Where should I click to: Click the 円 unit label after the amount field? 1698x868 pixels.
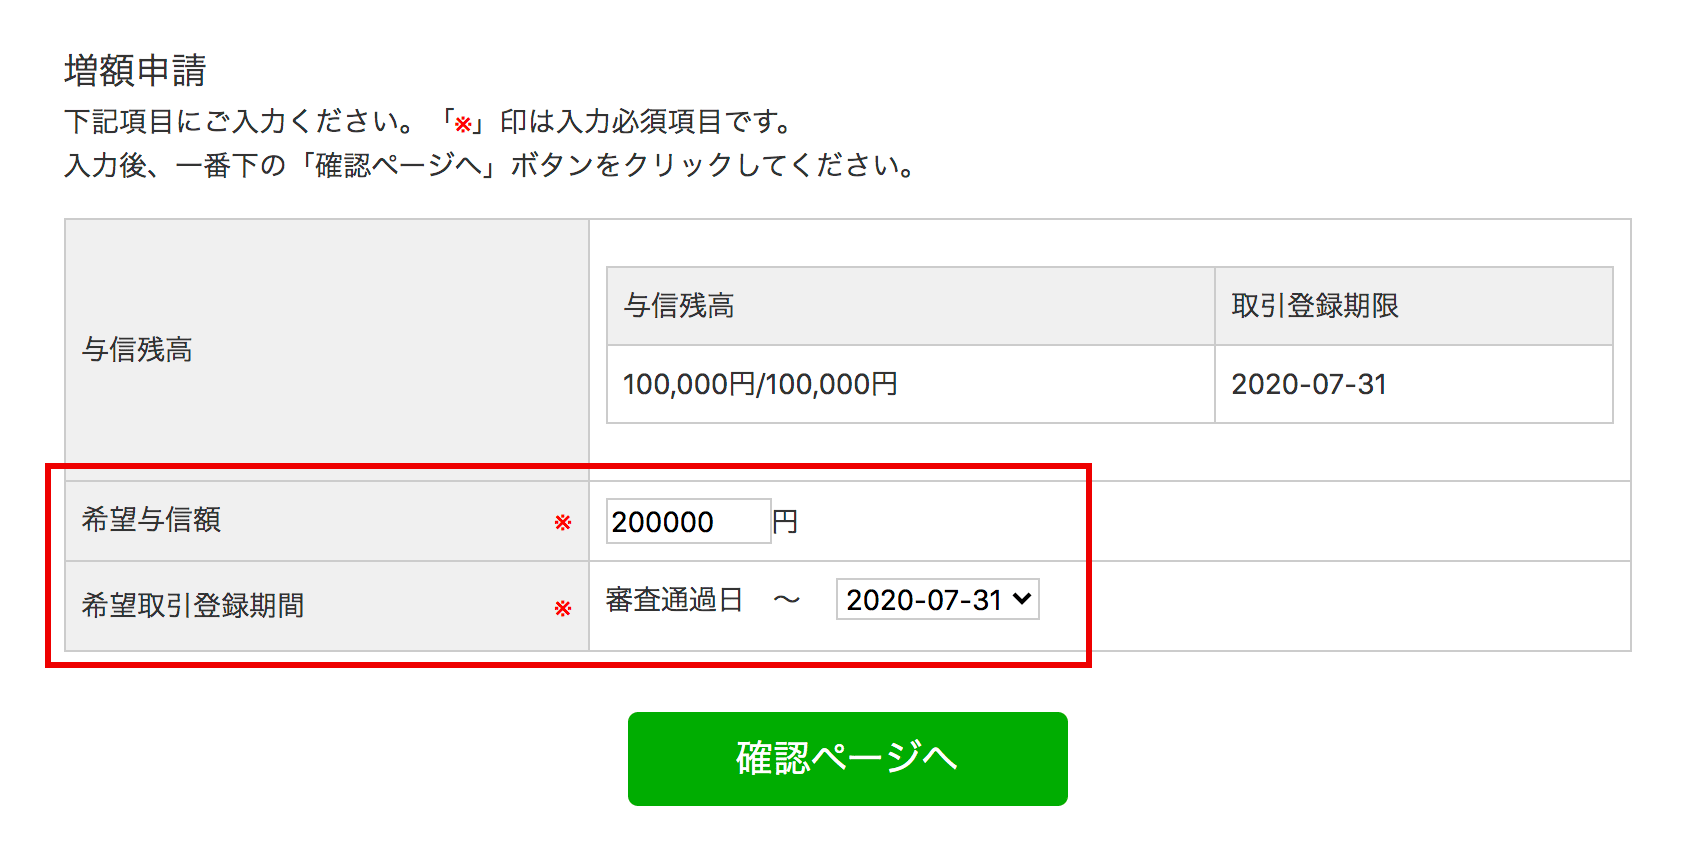[785, 522]
